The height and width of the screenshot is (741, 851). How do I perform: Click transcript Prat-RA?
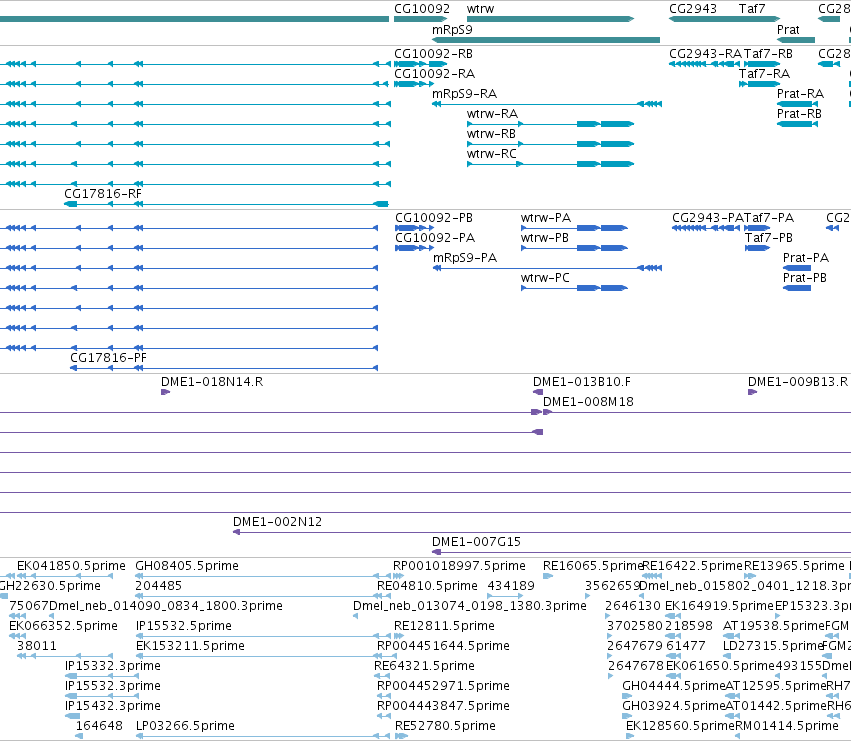click(800, 94)
